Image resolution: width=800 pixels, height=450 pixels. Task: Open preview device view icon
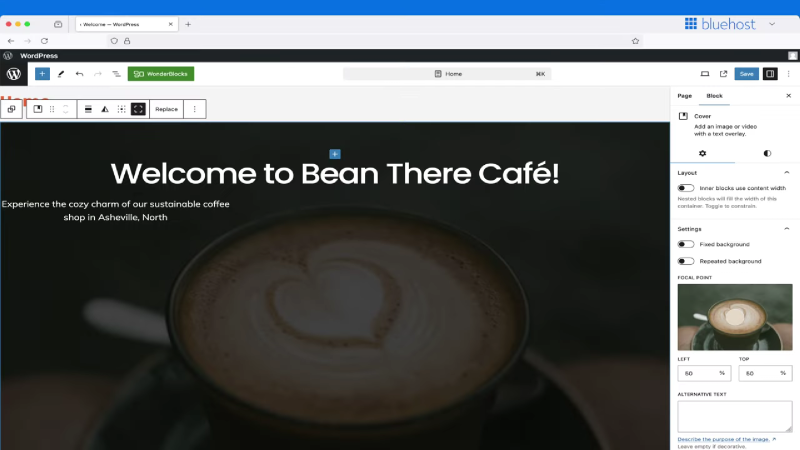coord(705,74)
